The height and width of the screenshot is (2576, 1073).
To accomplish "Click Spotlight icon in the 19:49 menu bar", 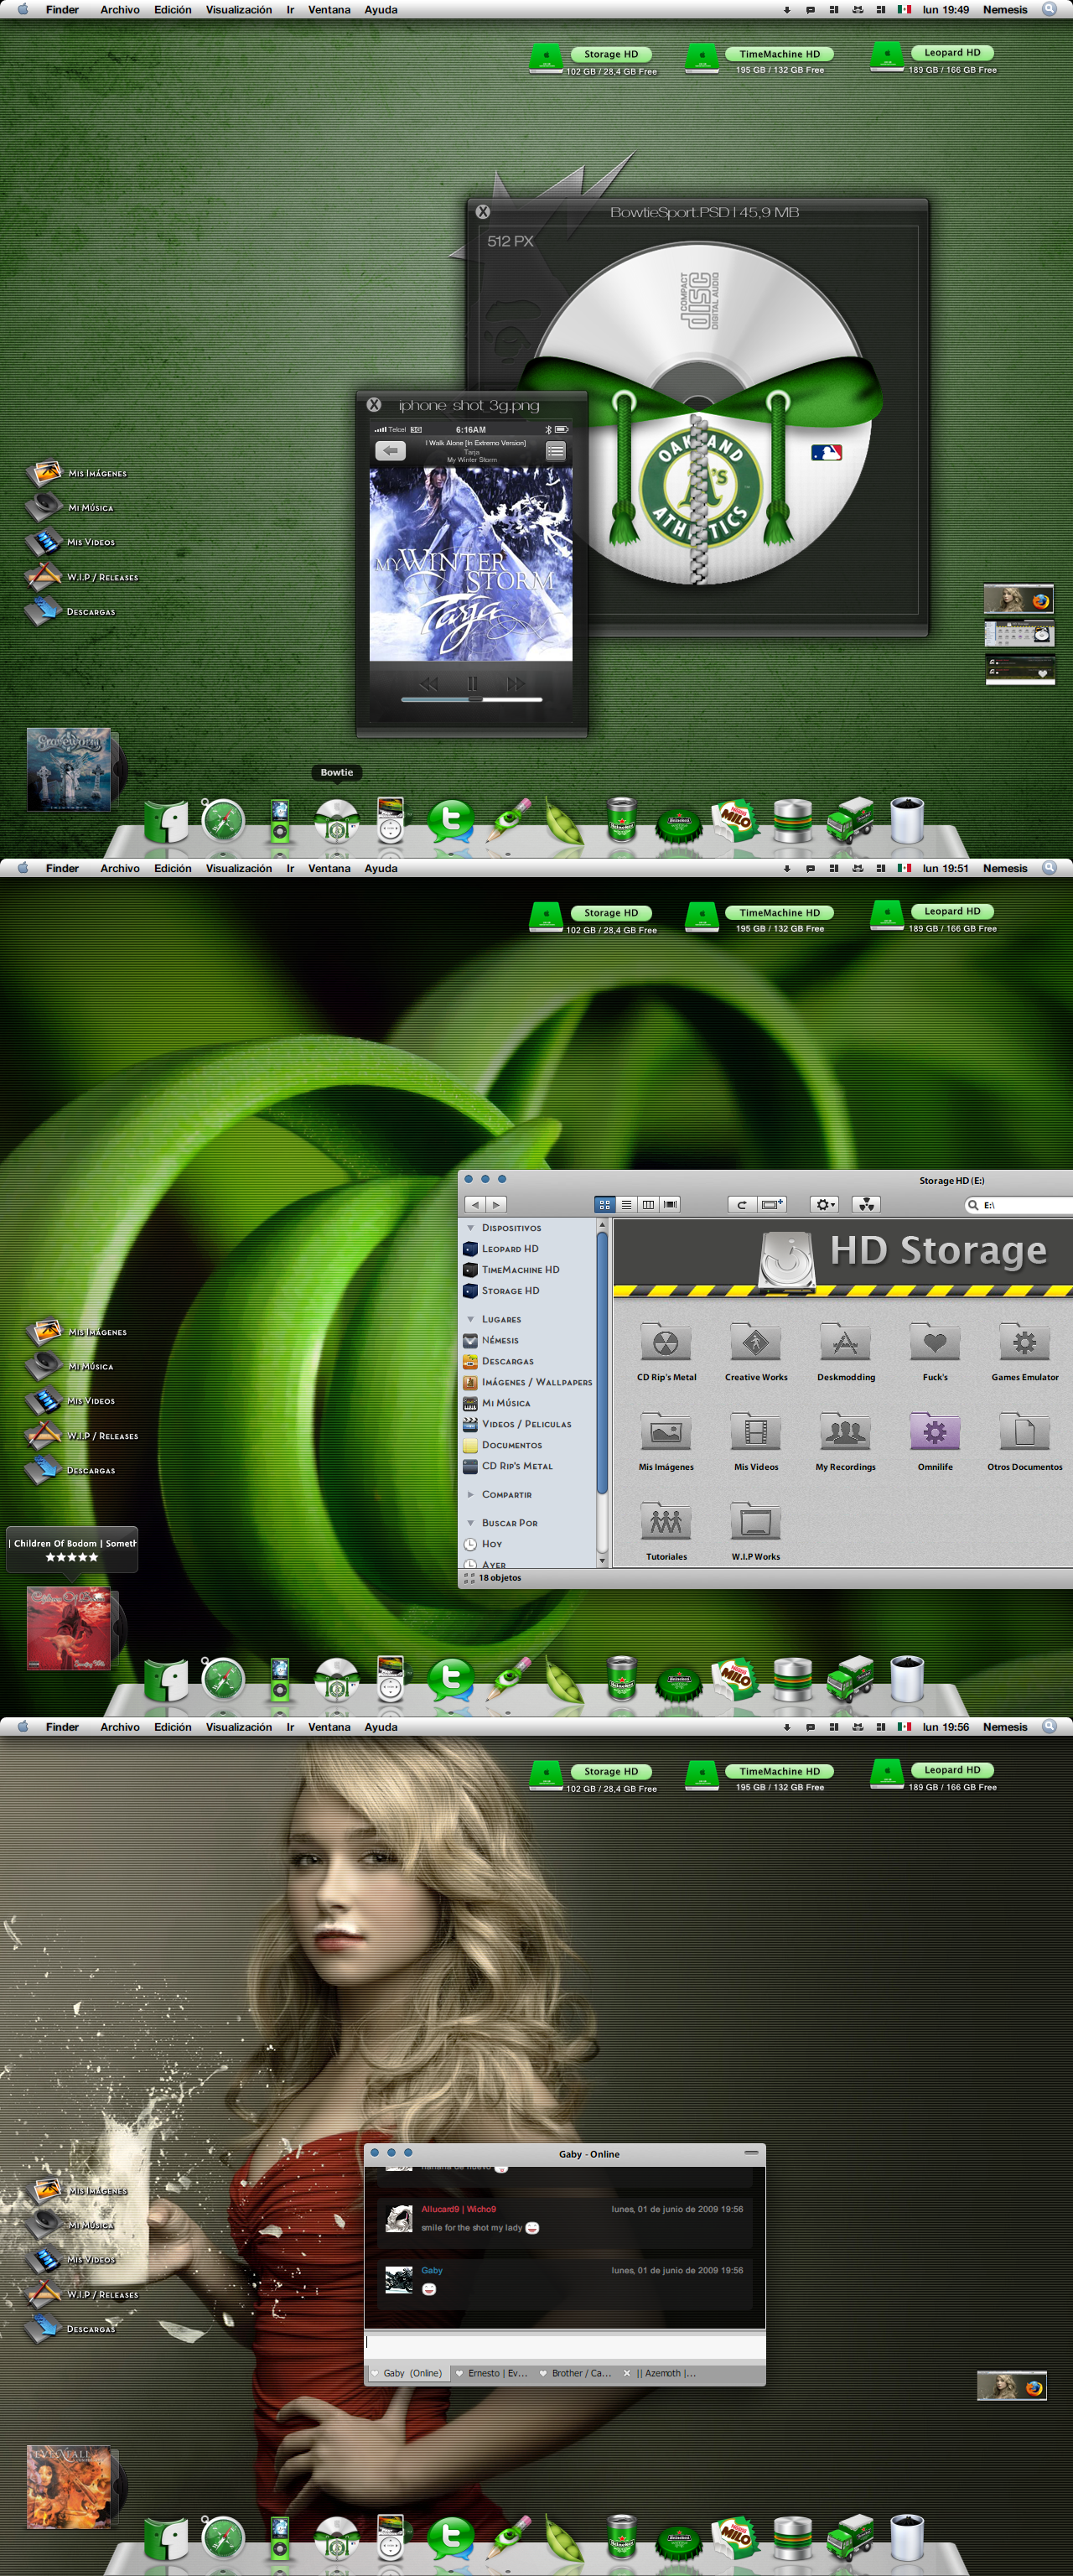I will click(1049, 9).
